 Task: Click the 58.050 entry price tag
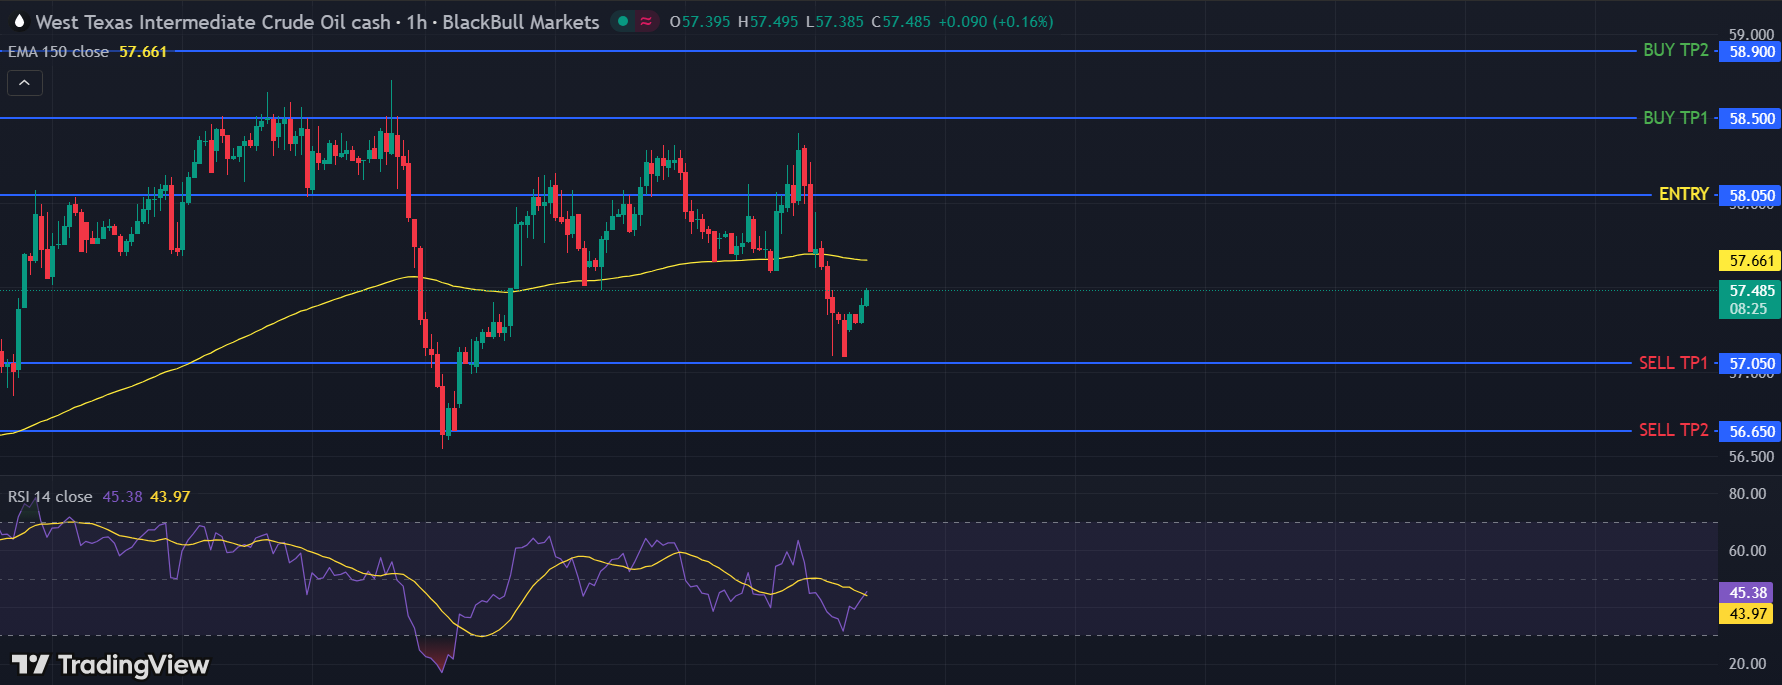(1751, 196)
